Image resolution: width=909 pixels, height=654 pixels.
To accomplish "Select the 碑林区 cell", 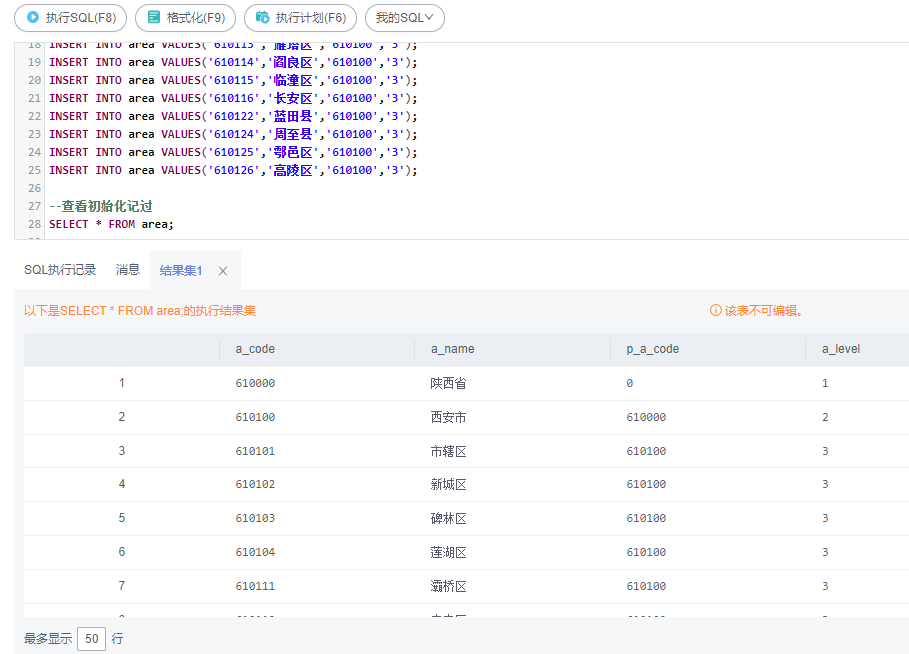I will click(448, 518).
